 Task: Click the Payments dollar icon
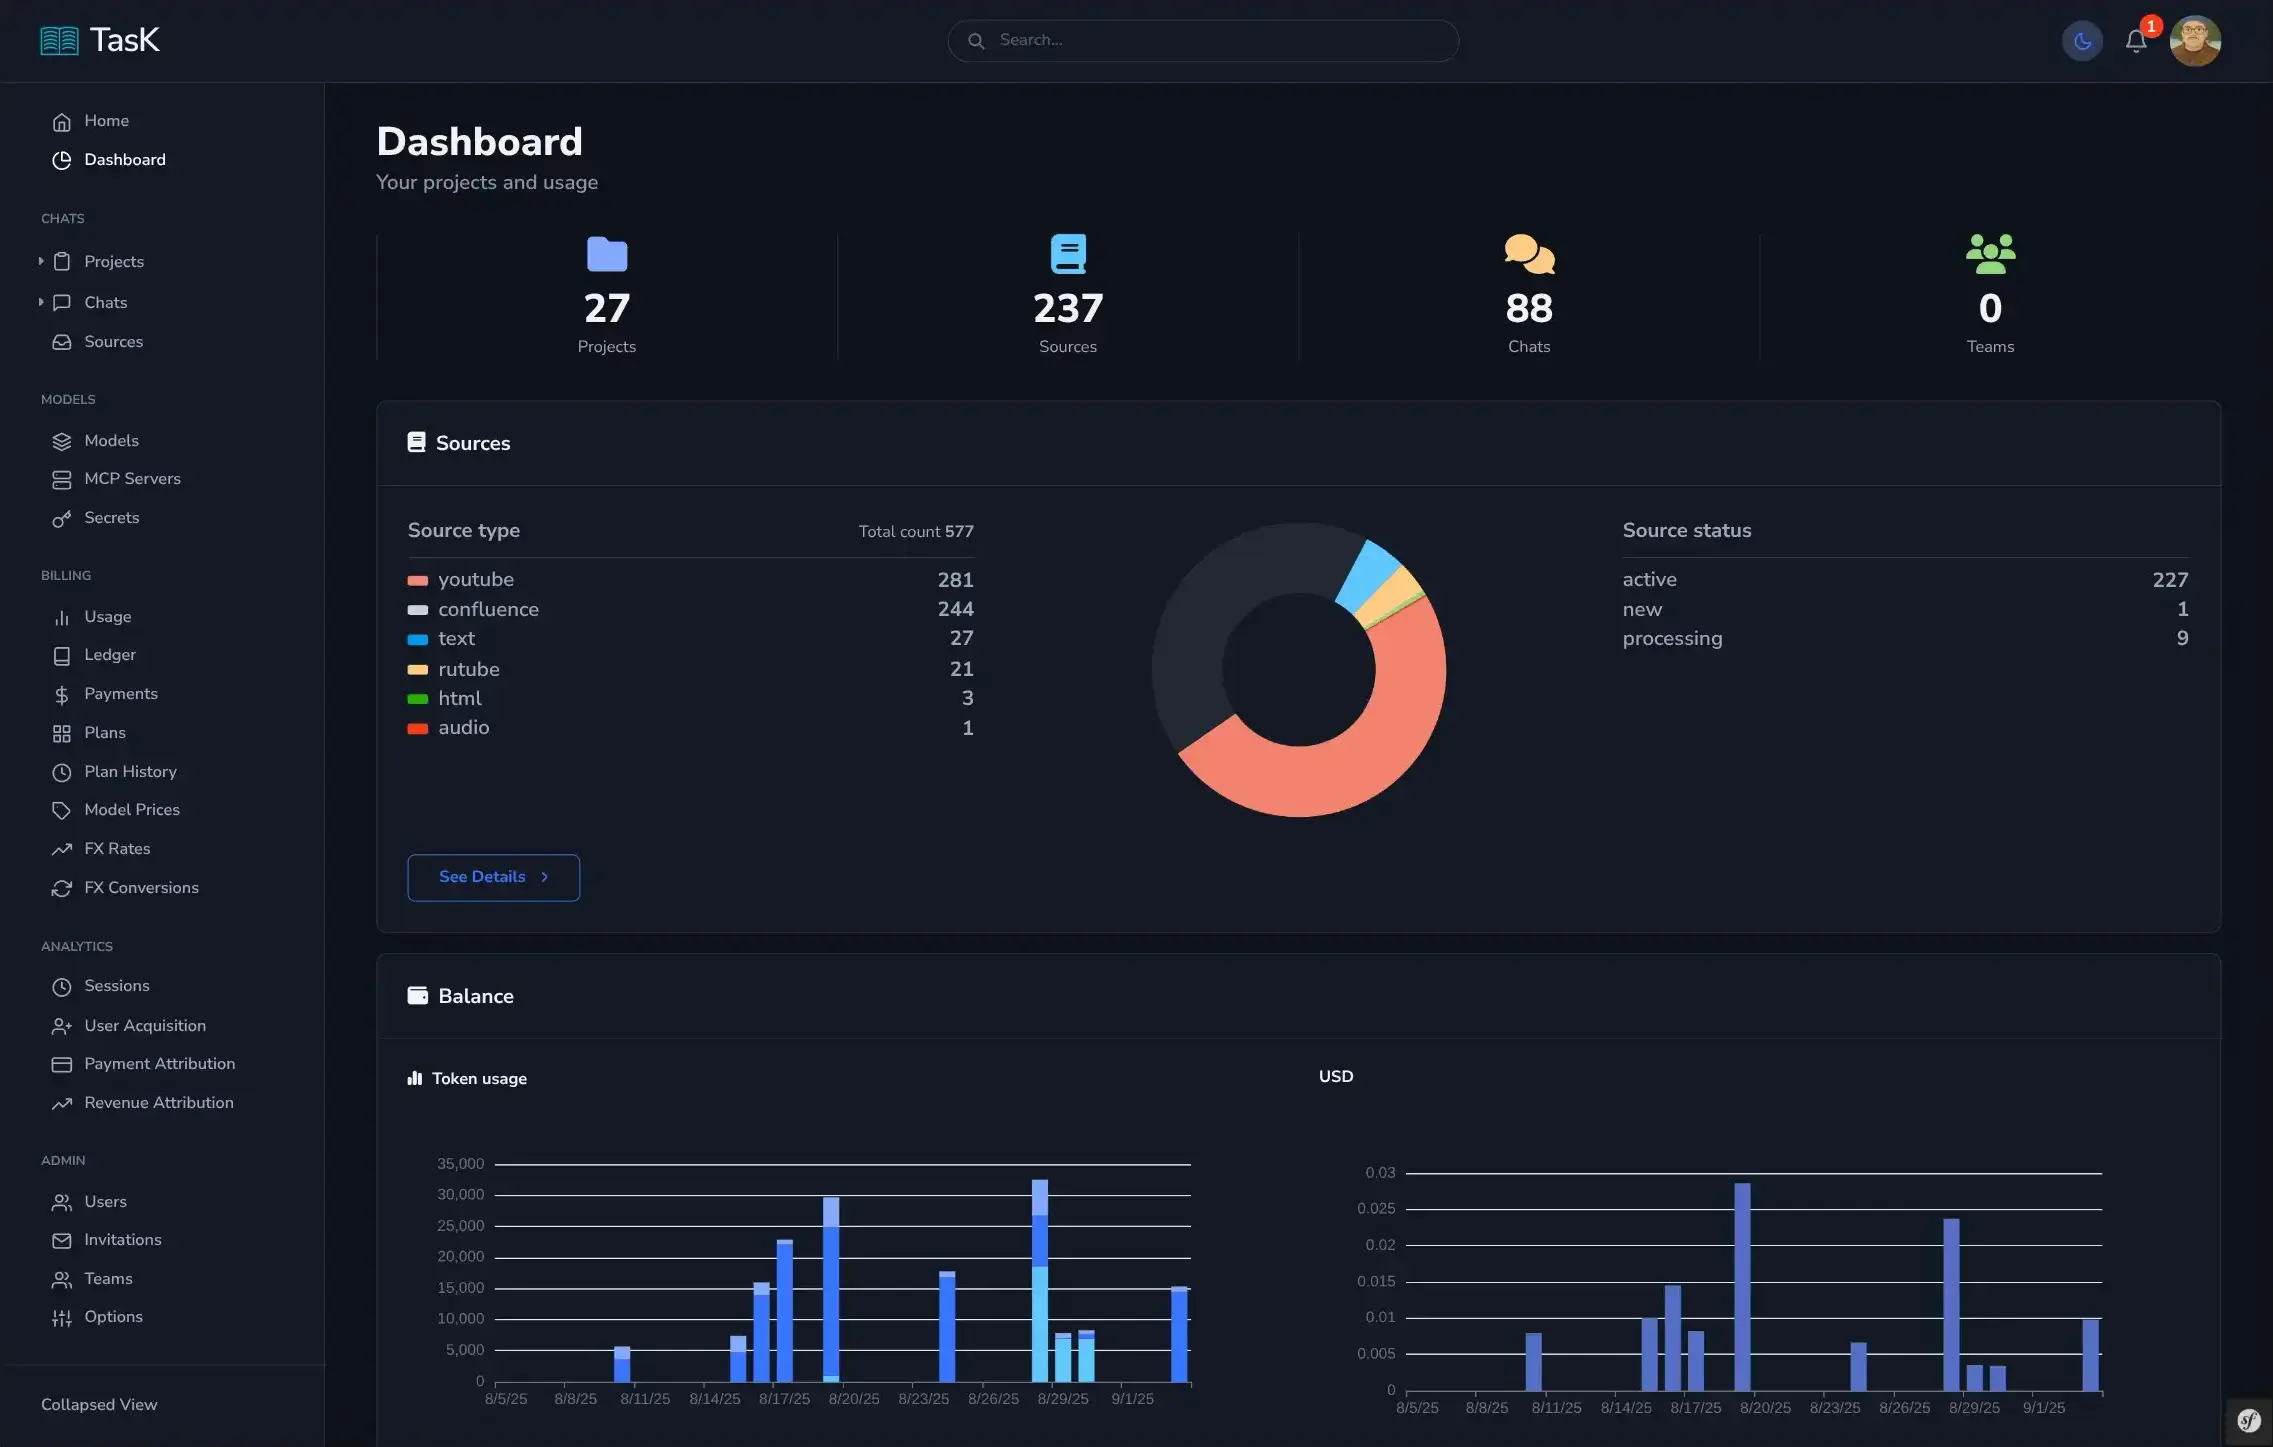click(x=62, y=694)
